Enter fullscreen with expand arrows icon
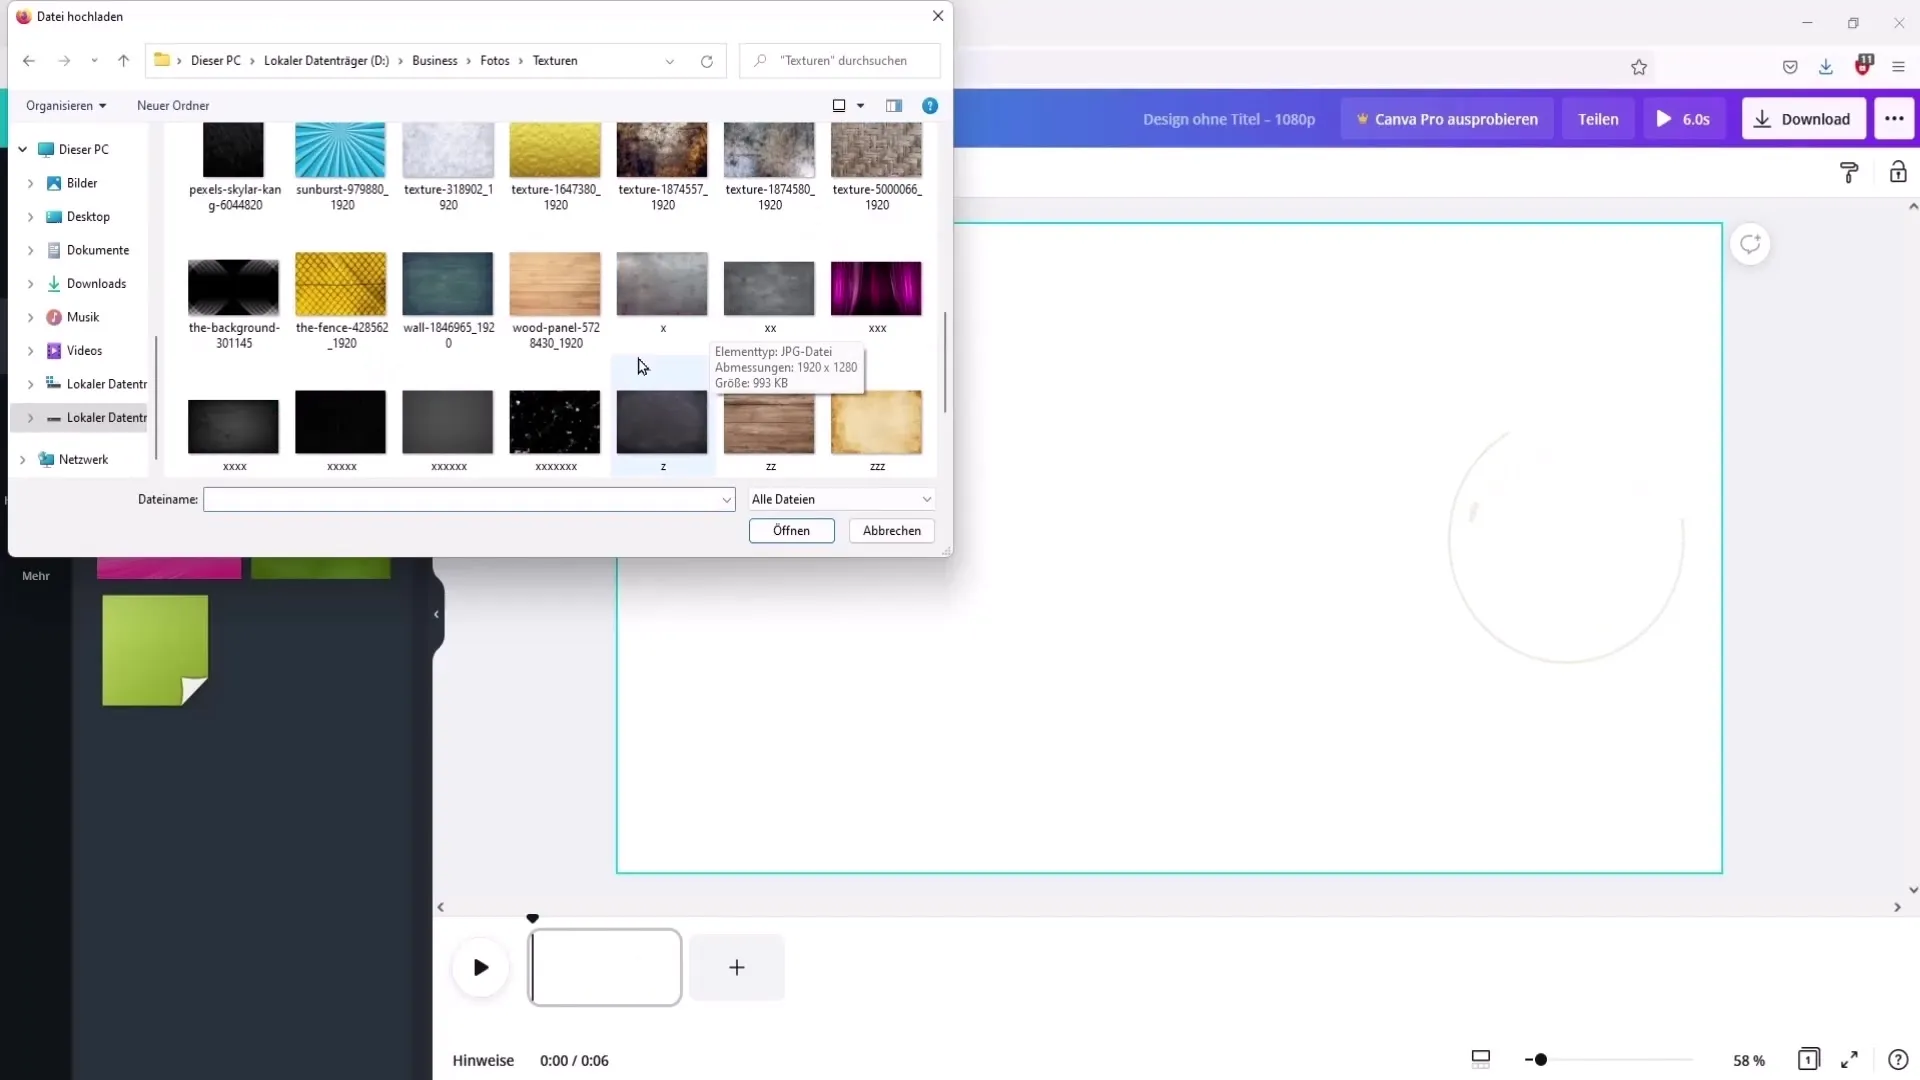Viewport: 1920px width, 1080px height. pos(1849,1059)
